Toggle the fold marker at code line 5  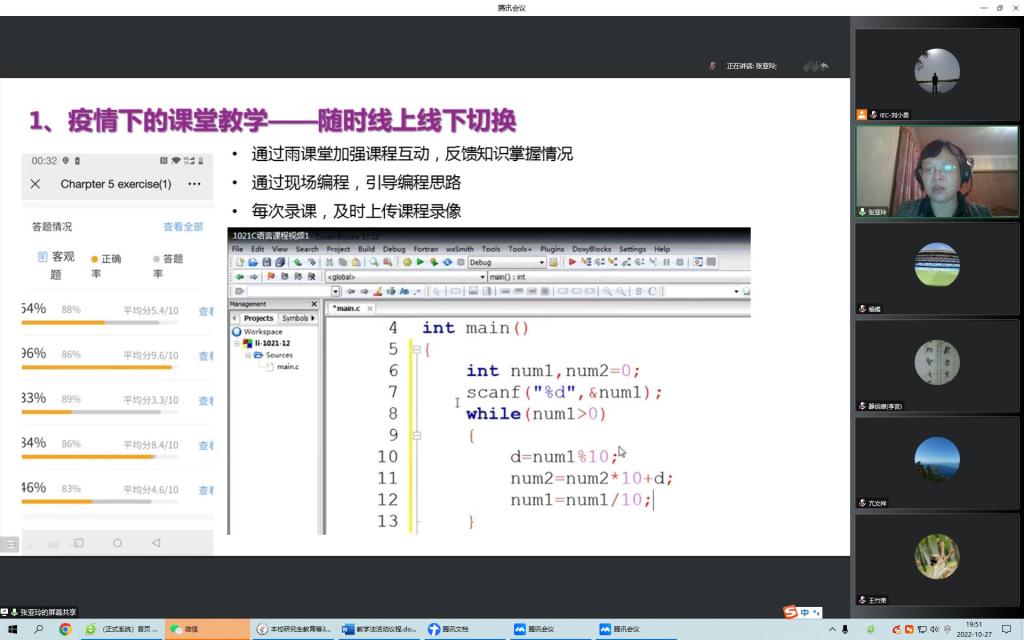tap(416, 350)
